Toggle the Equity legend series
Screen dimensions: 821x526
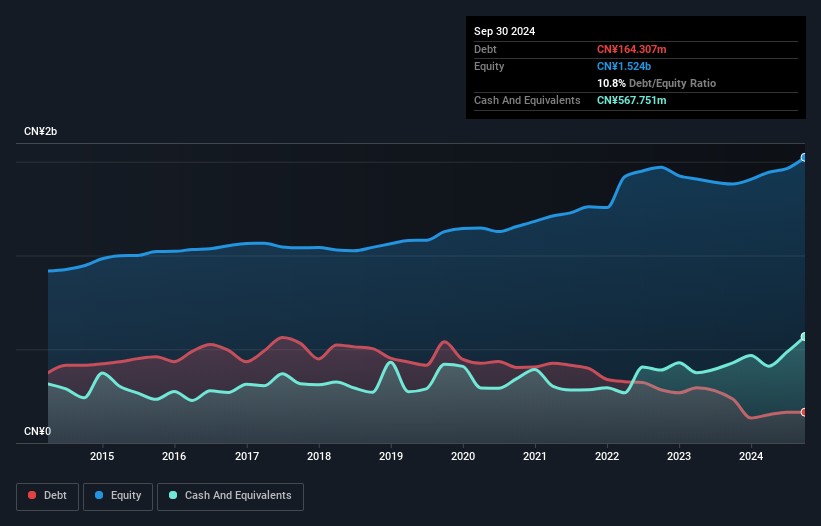coord(118,496)
